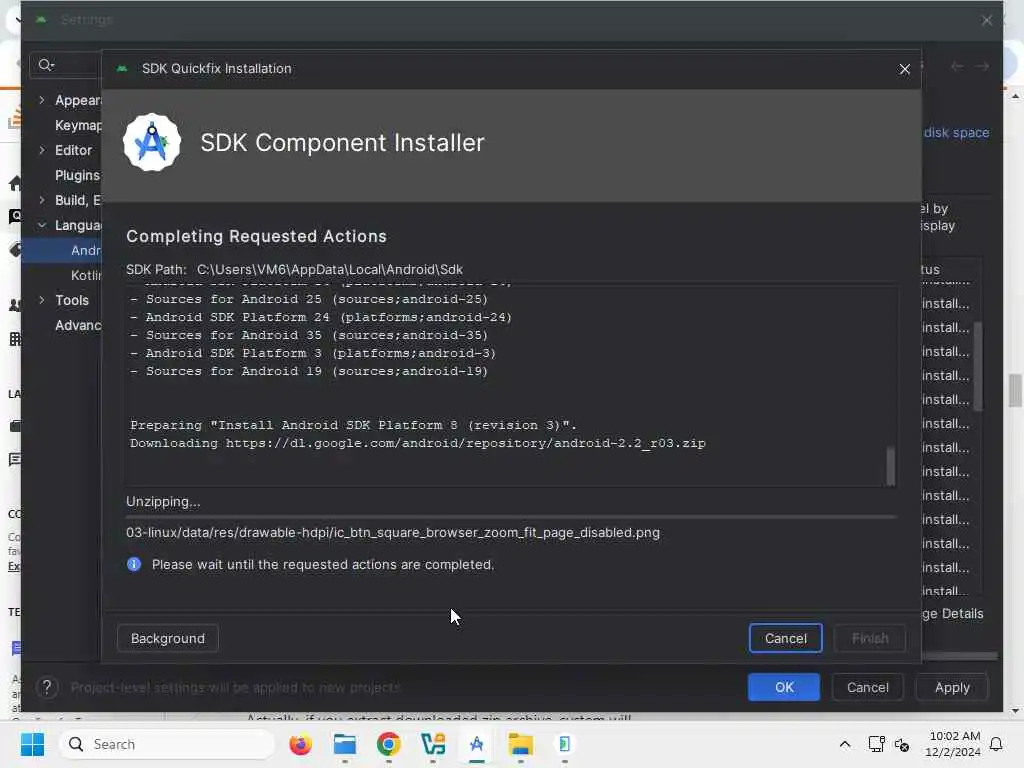Click Apply in the Settings window
Viewport: 1024px width, 768px height.
coord(952,687)
